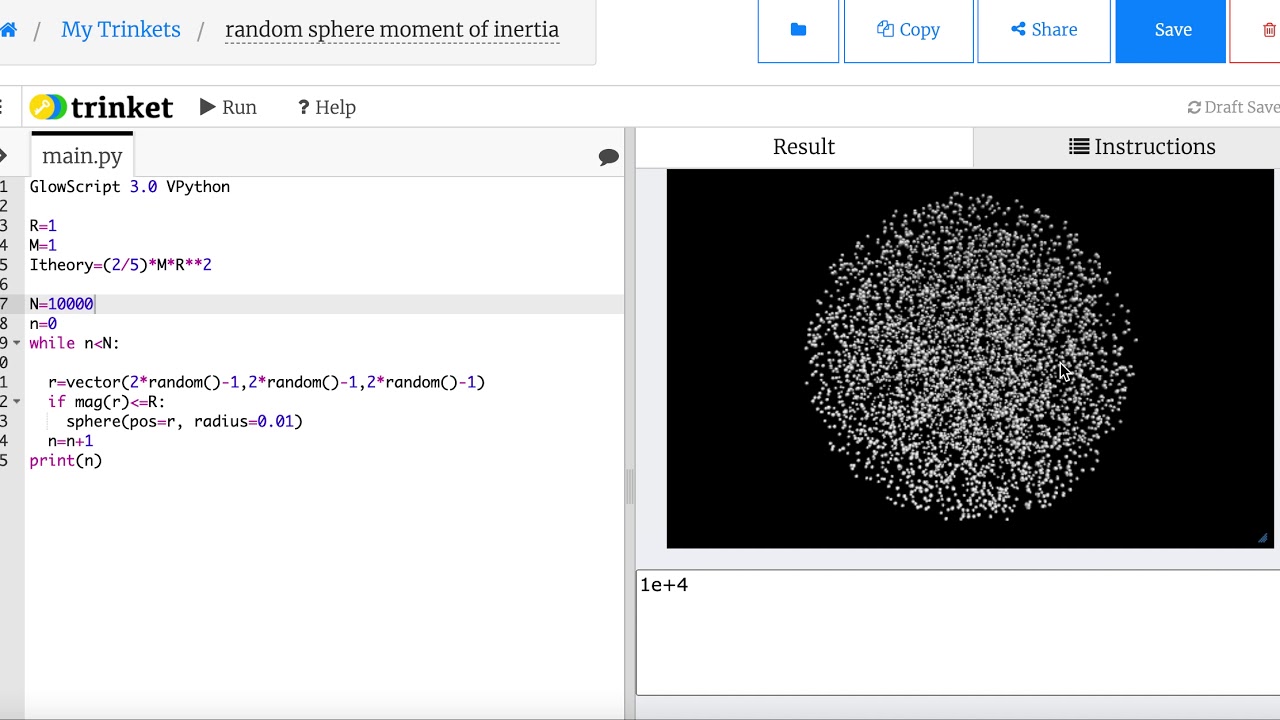Click the 'n=0' code line

tap(43, 324)
